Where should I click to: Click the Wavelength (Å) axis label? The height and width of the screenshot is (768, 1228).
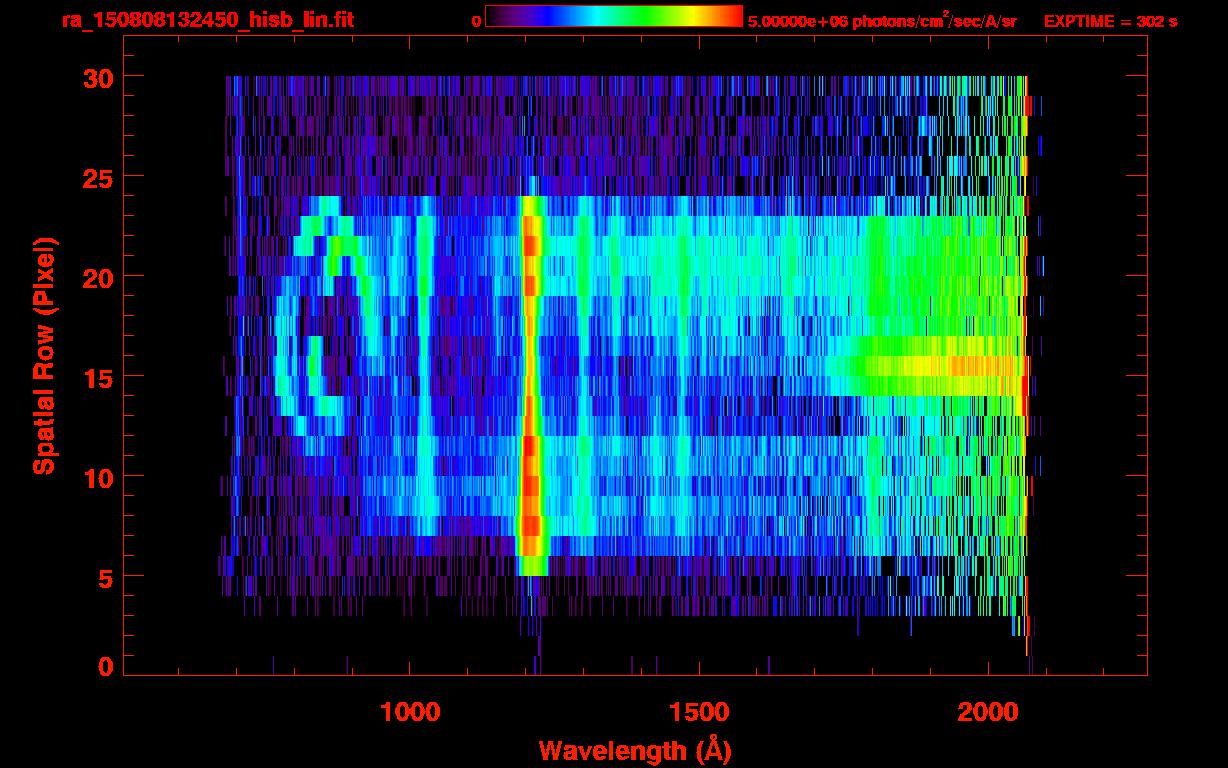point(635,750)
